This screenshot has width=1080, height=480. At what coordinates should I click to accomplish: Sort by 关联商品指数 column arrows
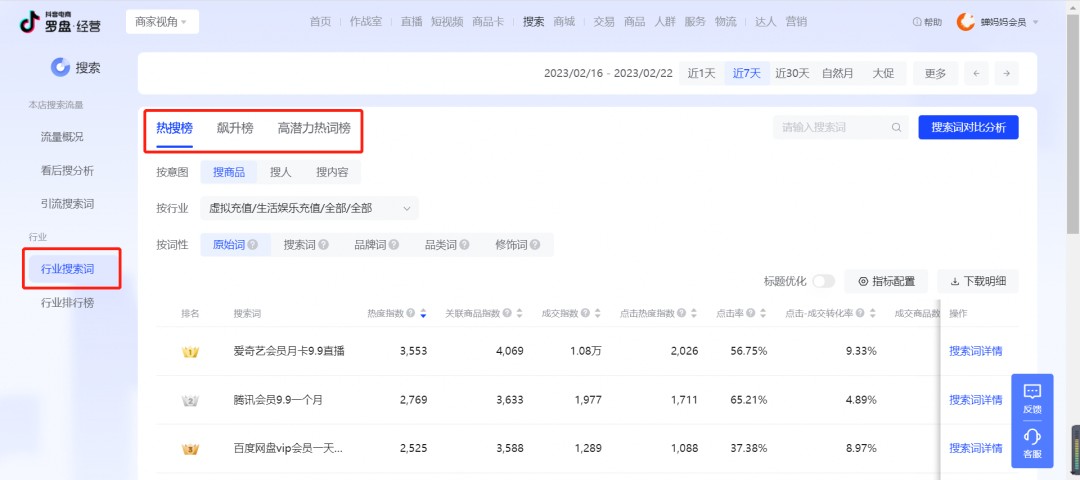tap(519, 313)
